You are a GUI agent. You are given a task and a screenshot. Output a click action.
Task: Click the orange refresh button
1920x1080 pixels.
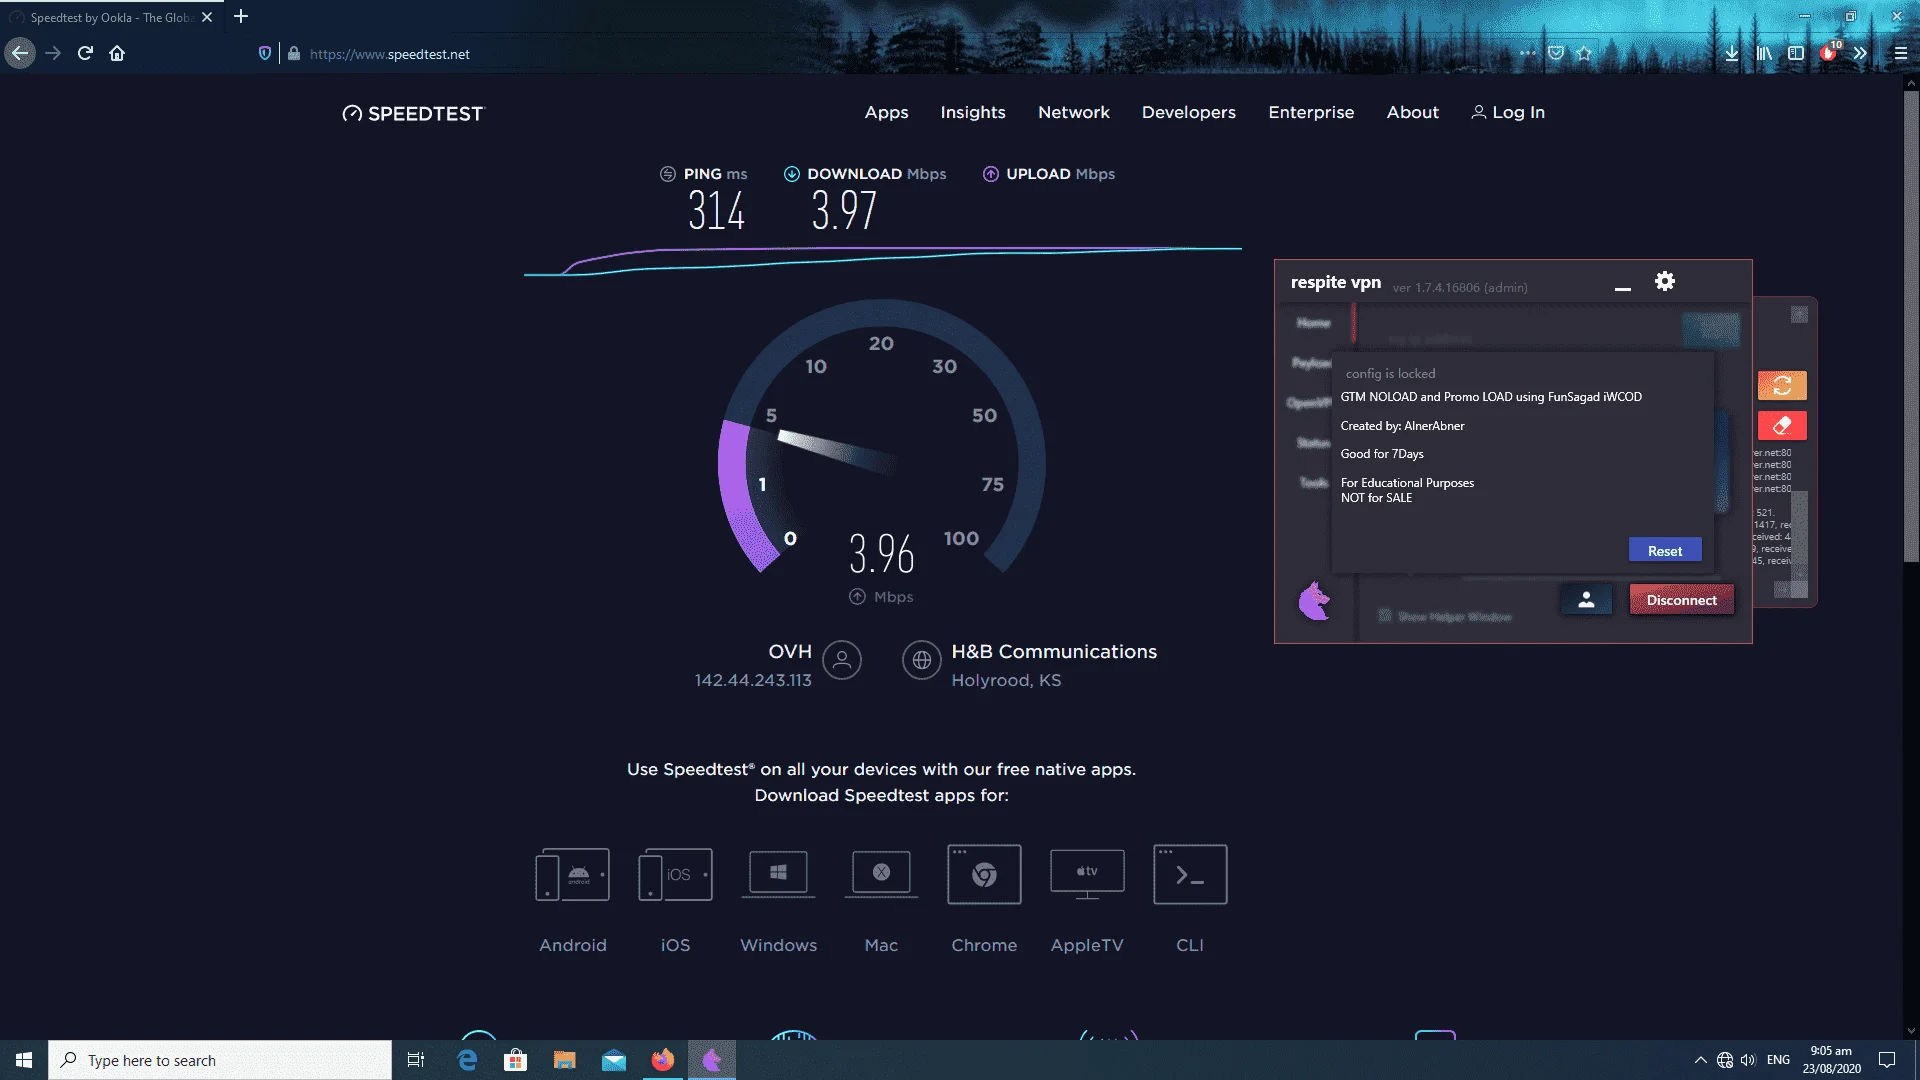(1782, 385)
